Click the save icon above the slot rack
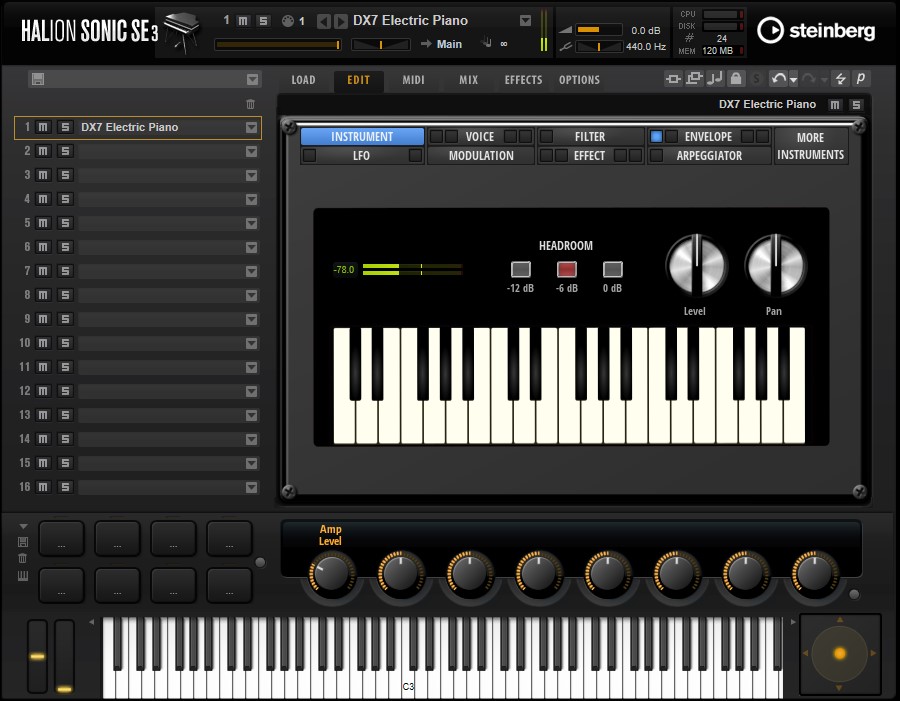This screenshot has height=701, width=900. 38,78
